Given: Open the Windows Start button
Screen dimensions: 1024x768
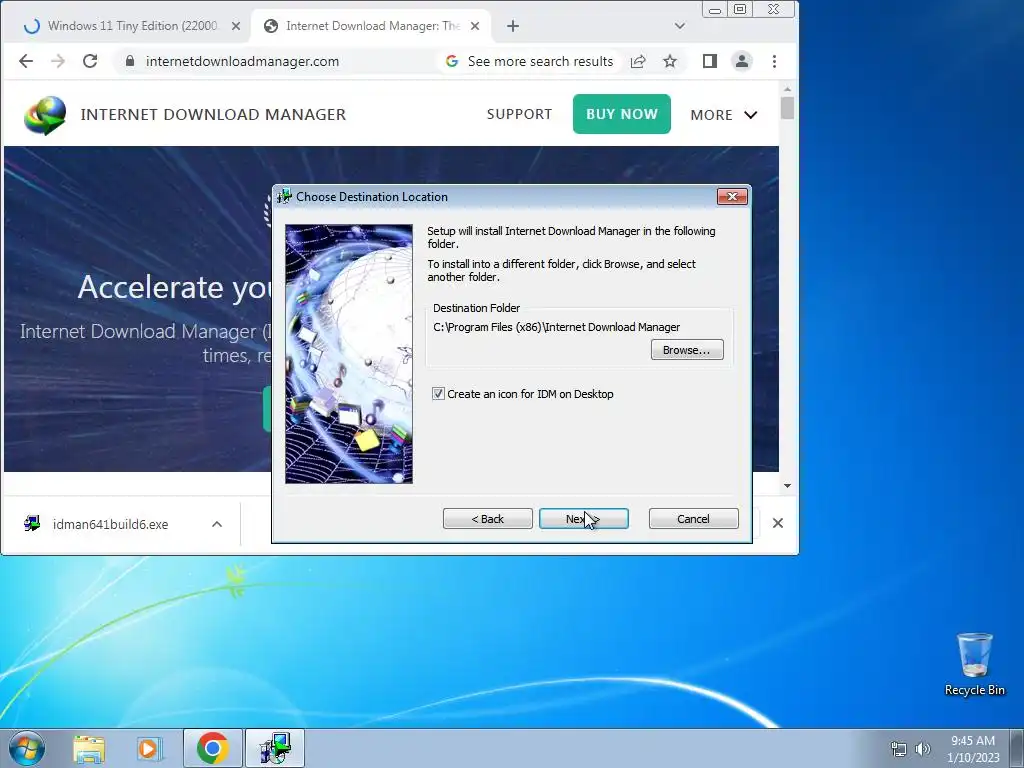Looking at the screenshot, I should (27, 748).
